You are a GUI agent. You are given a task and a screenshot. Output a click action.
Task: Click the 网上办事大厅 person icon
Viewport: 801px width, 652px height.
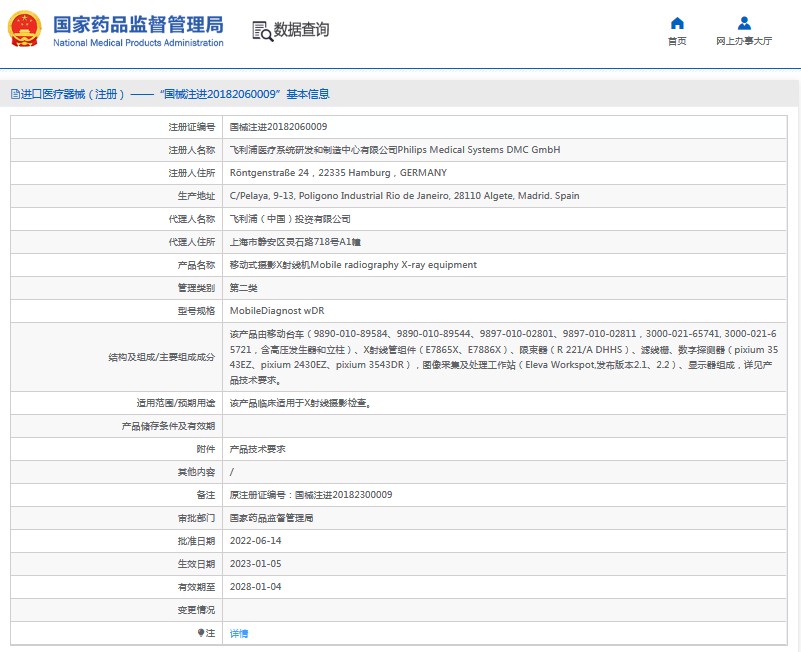pyautogui.click(x=744, y=23)
